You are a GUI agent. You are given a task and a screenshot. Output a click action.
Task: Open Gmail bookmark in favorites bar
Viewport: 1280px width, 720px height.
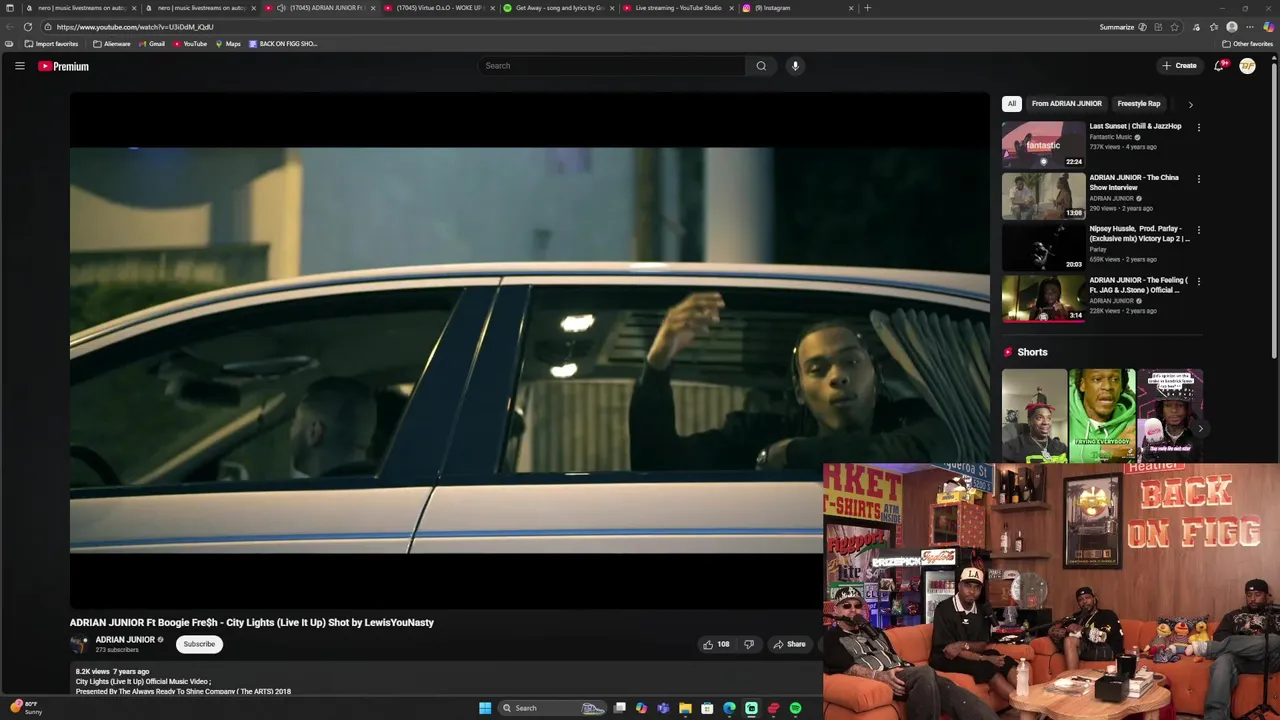point(152,44)
